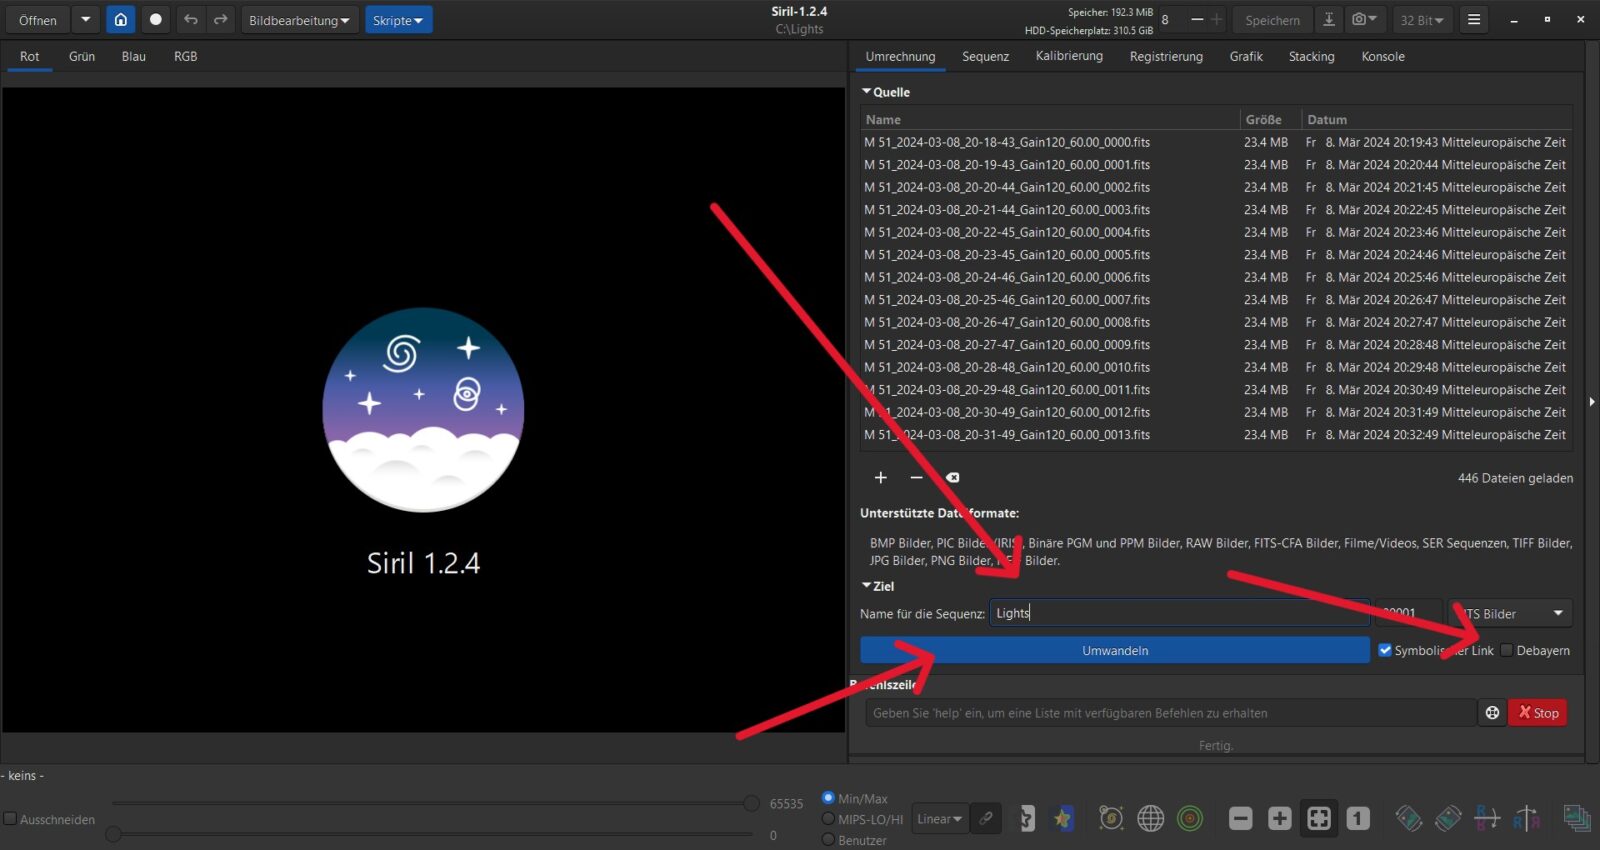Open the snapshot camera menu

(x=1365, y=20)
